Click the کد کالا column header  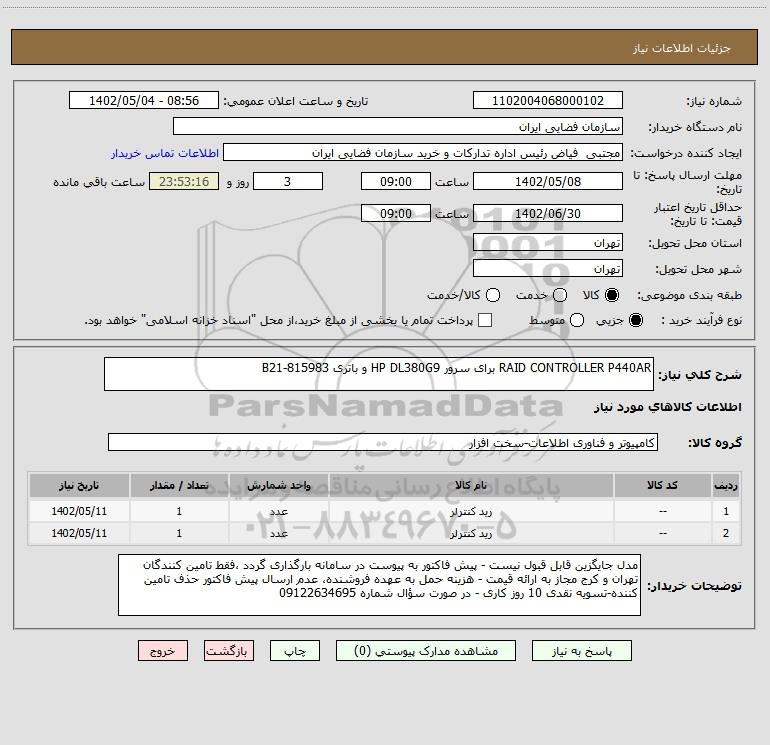coord(662,485)
